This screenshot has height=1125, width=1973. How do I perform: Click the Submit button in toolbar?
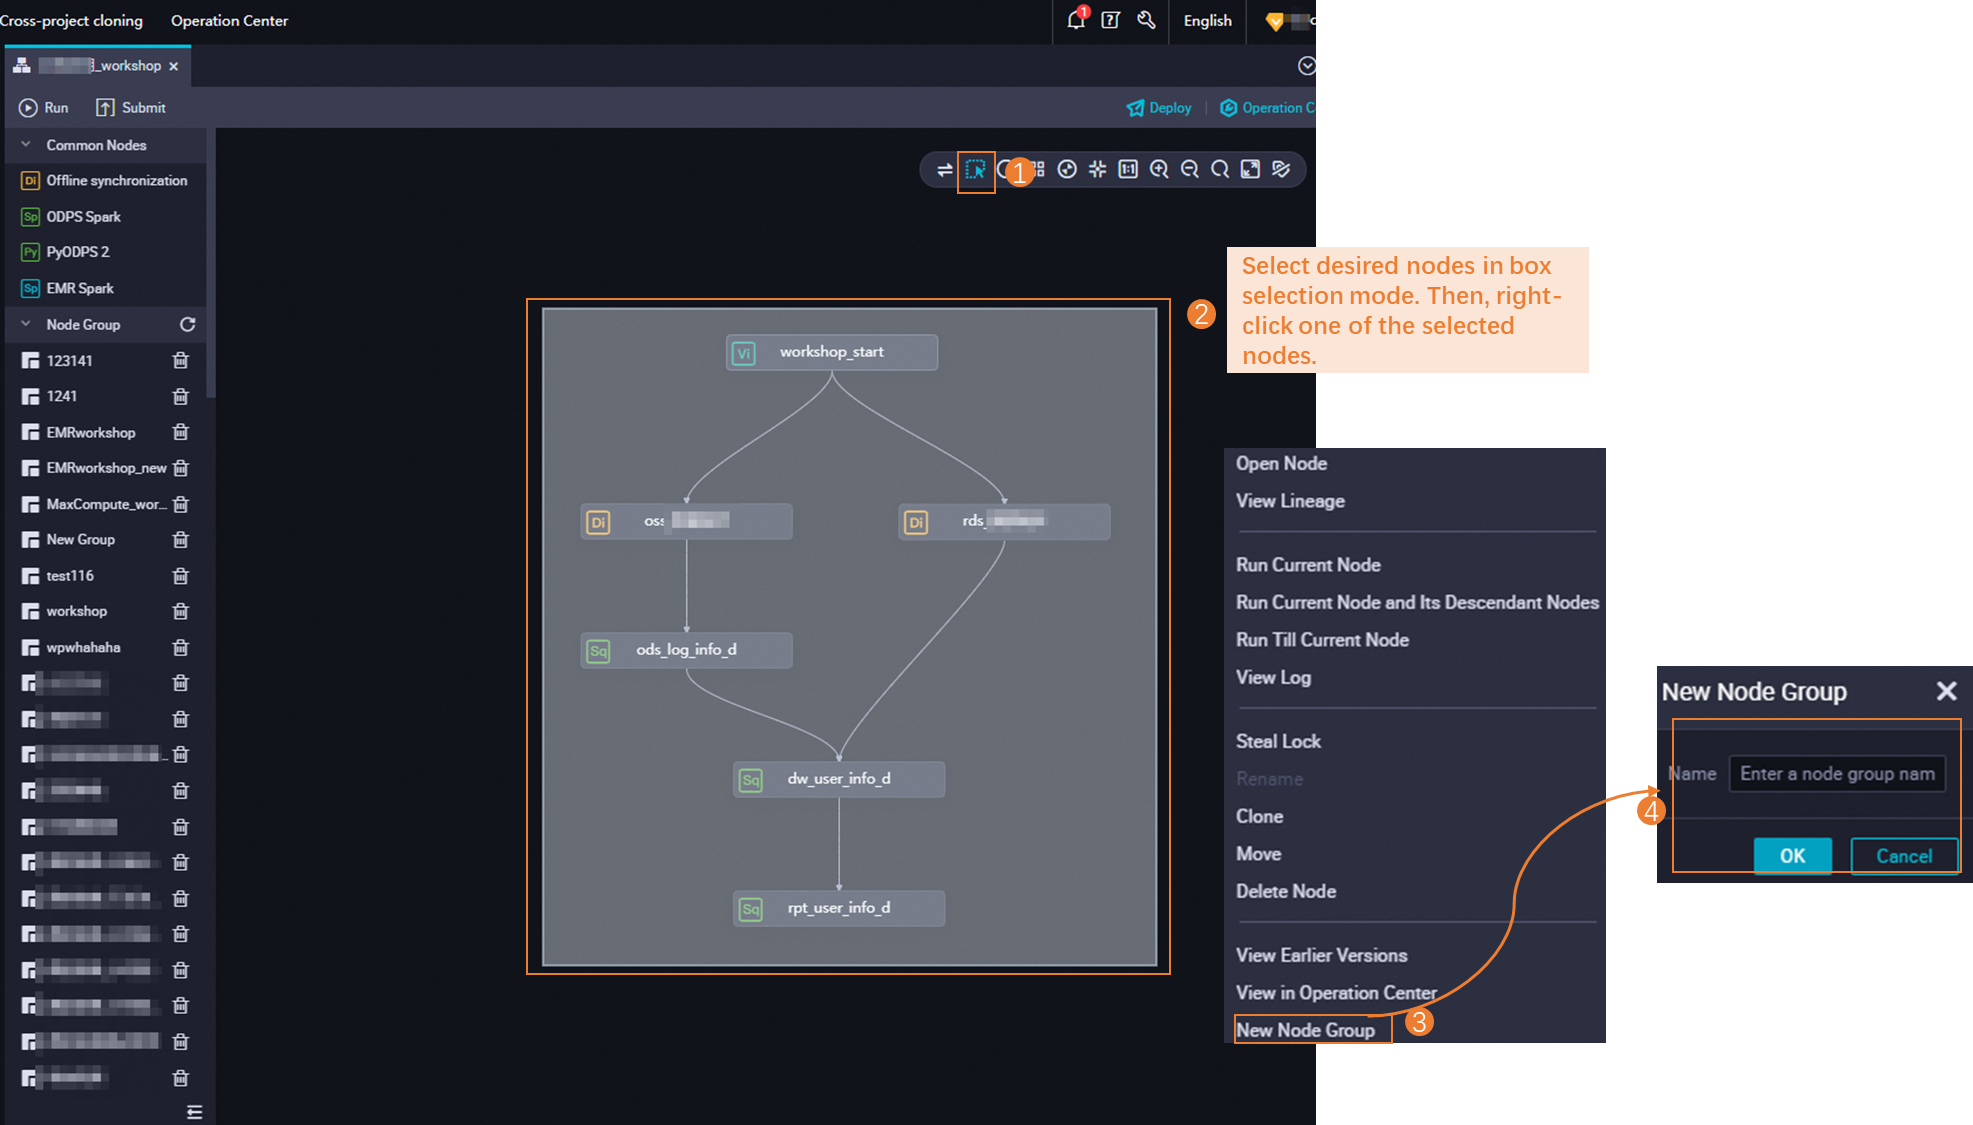click(x=131, y=108)
